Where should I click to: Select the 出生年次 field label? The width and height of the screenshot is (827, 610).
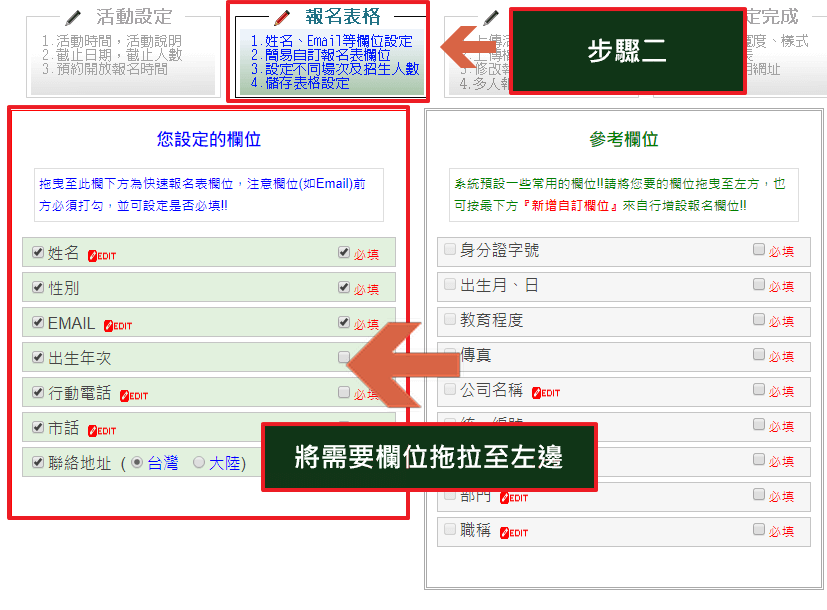pyautogui.click(x=80, y=358)
